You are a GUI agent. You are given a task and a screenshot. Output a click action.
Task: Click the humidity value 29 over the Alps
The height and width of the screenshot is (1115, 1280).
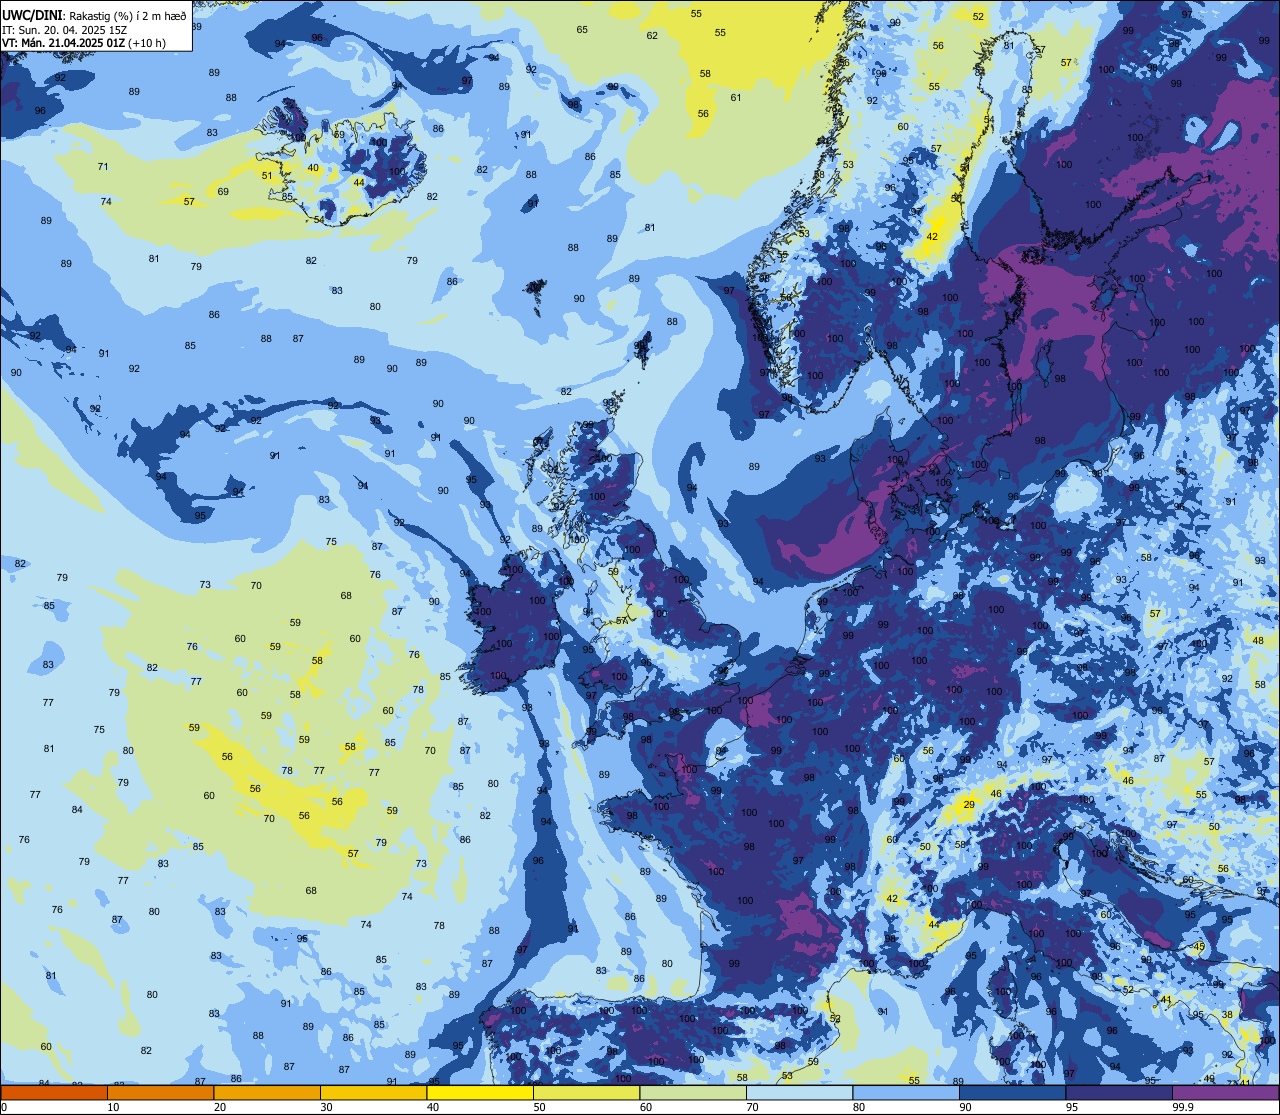(968, 805)
